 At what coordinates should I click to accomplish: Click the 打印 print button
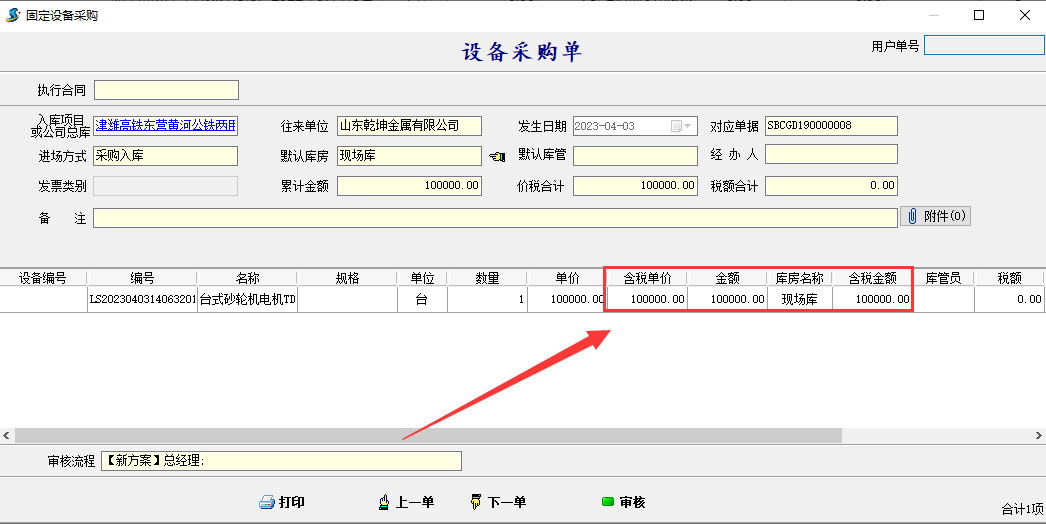[x=282, y=502]
